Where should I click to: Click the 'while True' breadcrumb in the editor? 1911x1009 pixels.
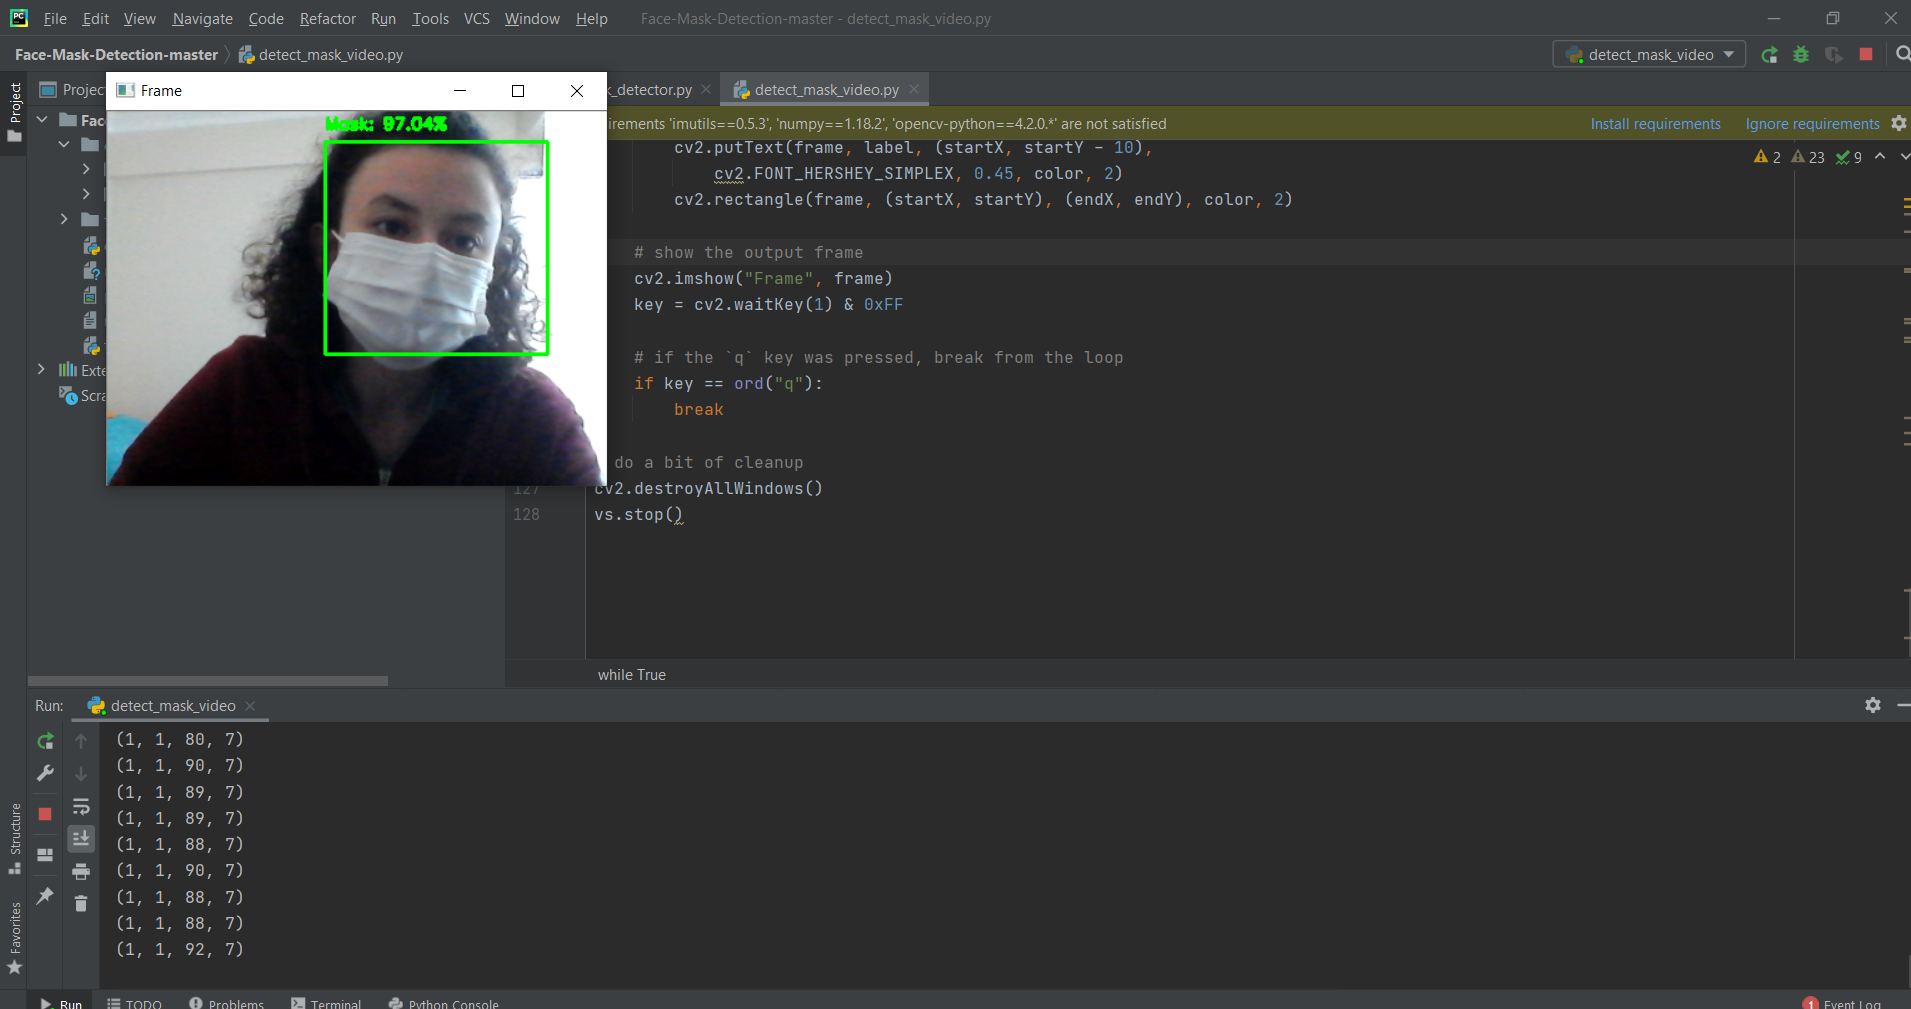pos(631,675)
